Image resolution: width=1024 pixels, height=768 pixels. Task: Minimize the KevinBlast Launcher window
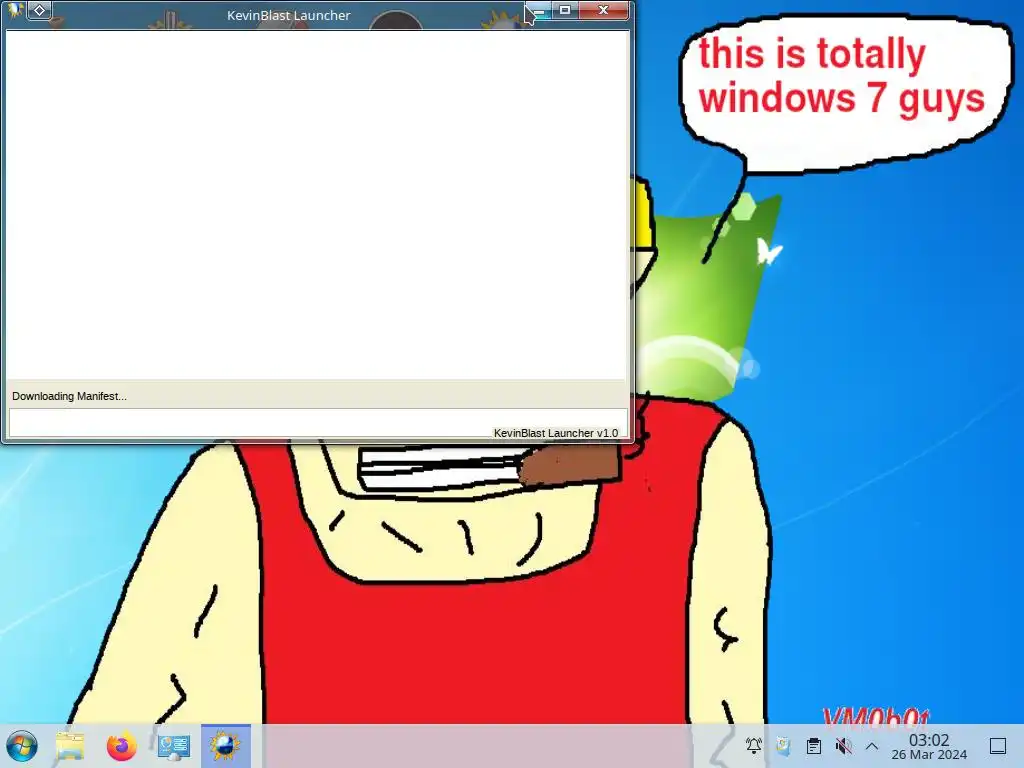[x=539, y=10]
